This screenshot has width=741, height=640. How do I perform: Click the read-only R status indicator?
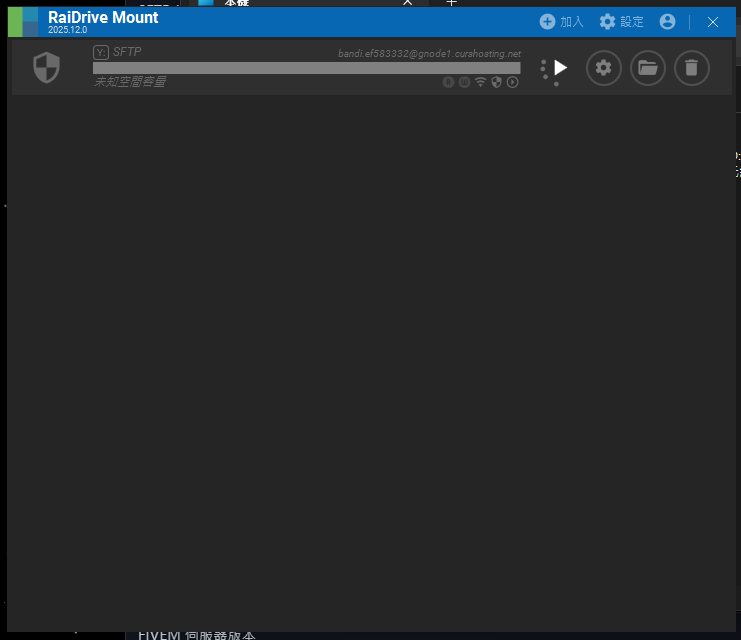(448, 82)
